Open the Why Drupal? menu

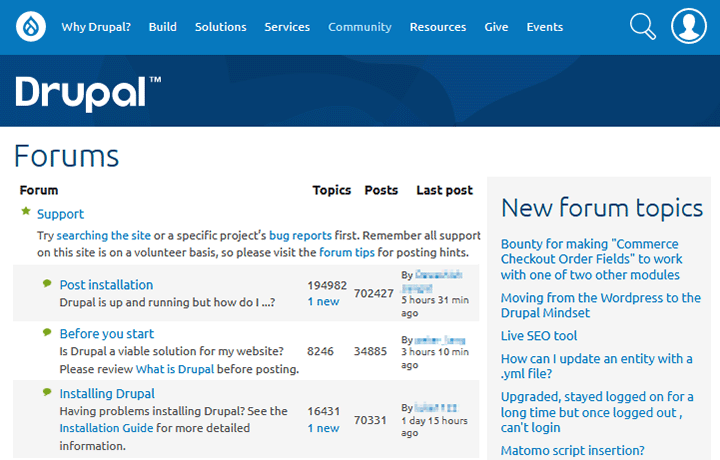pos(96,27)
